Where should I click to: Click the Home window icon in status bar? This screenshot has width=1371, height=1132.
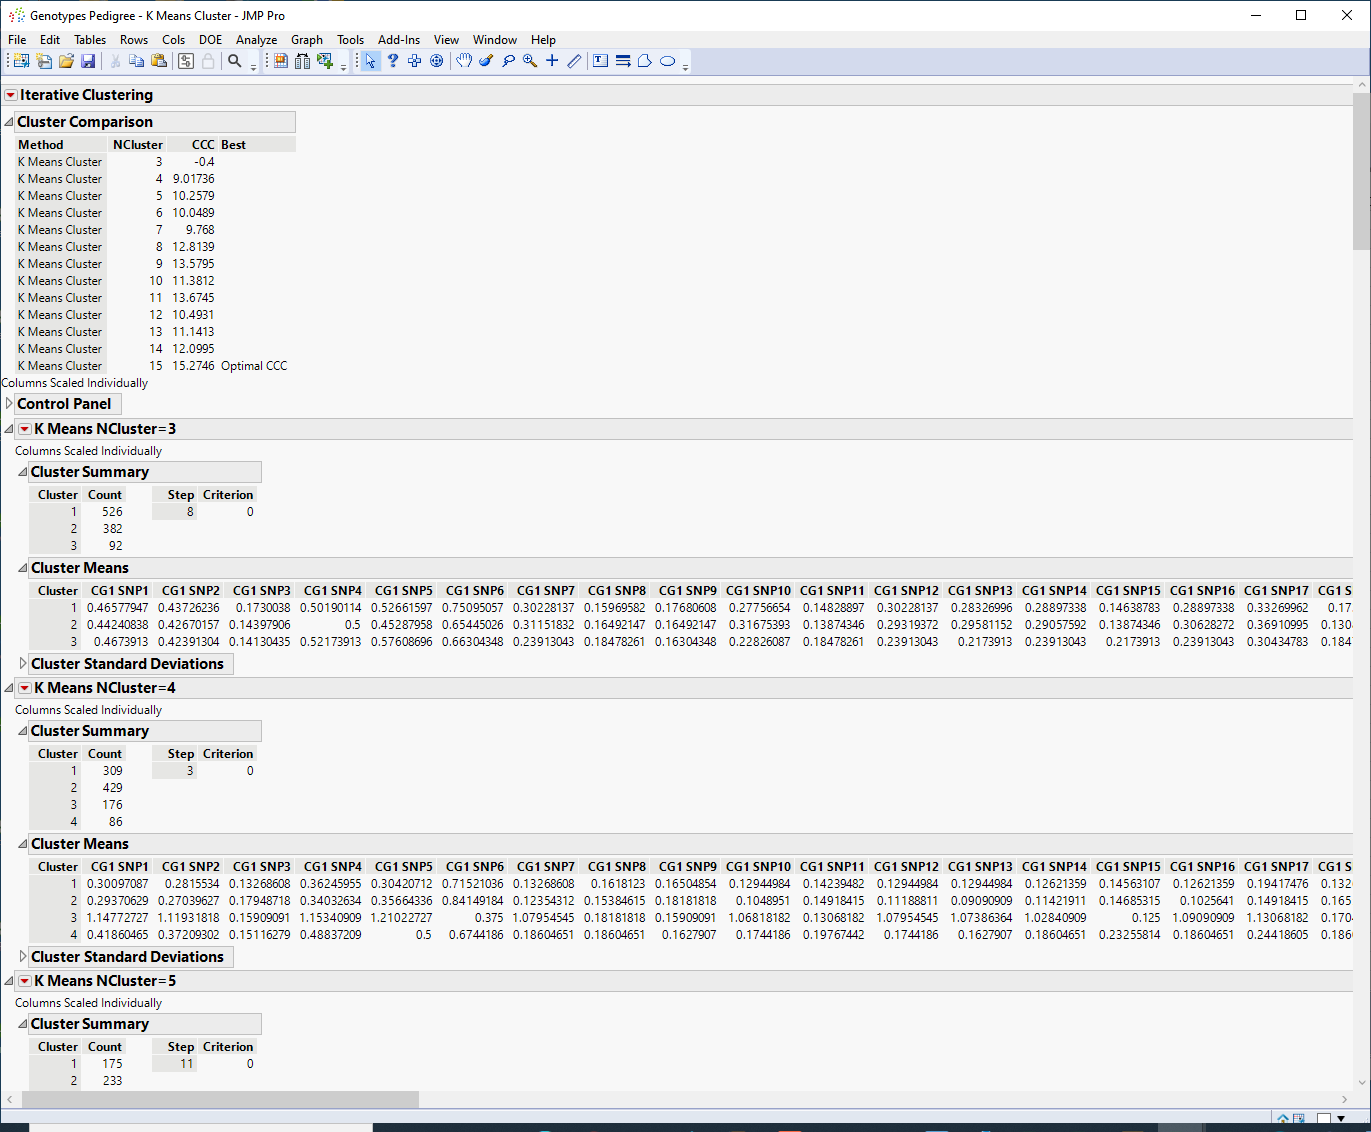(x=1283, y=1119)
